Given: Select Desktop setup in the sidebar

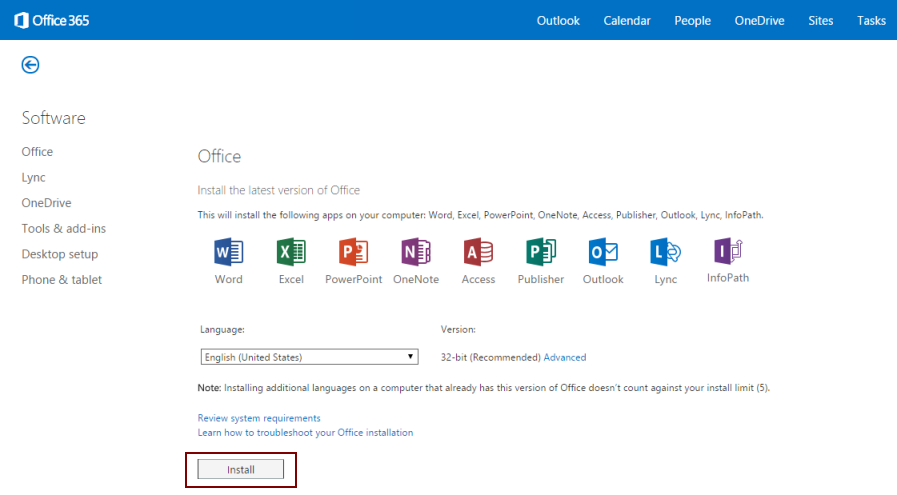Looking at the screenshot, I should (x=59, y=254).
